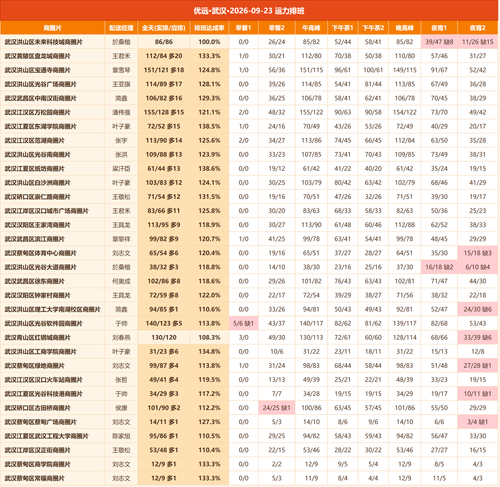This screenshot has width=500, height=487.
Task: Click the 午高峰 column header
Action: (311, 28)
